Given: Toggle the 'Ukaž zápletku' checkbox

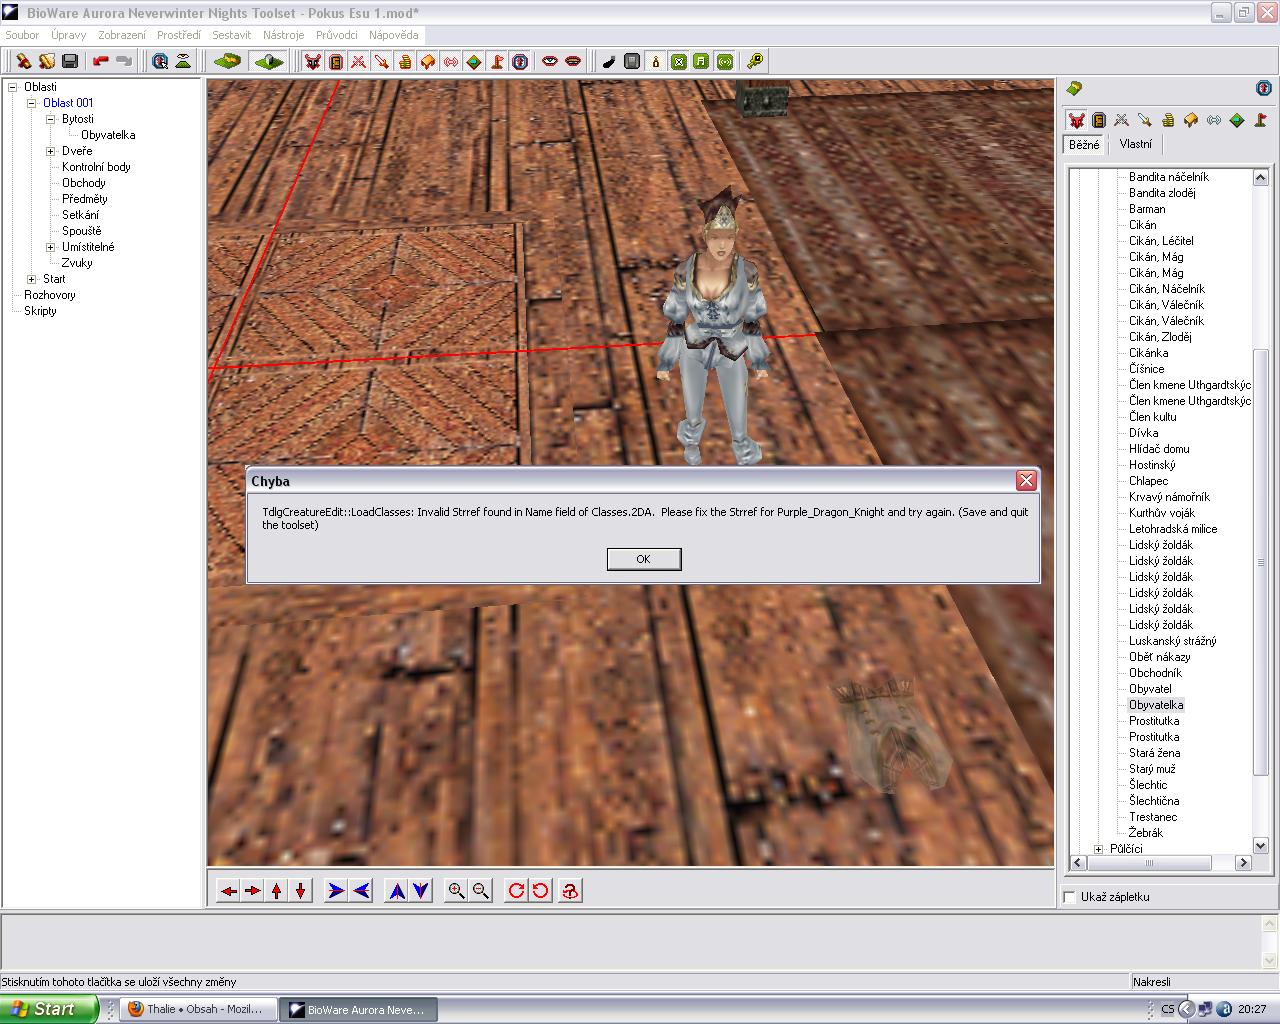Looking at the screenshot, I should click(1070, 897).
